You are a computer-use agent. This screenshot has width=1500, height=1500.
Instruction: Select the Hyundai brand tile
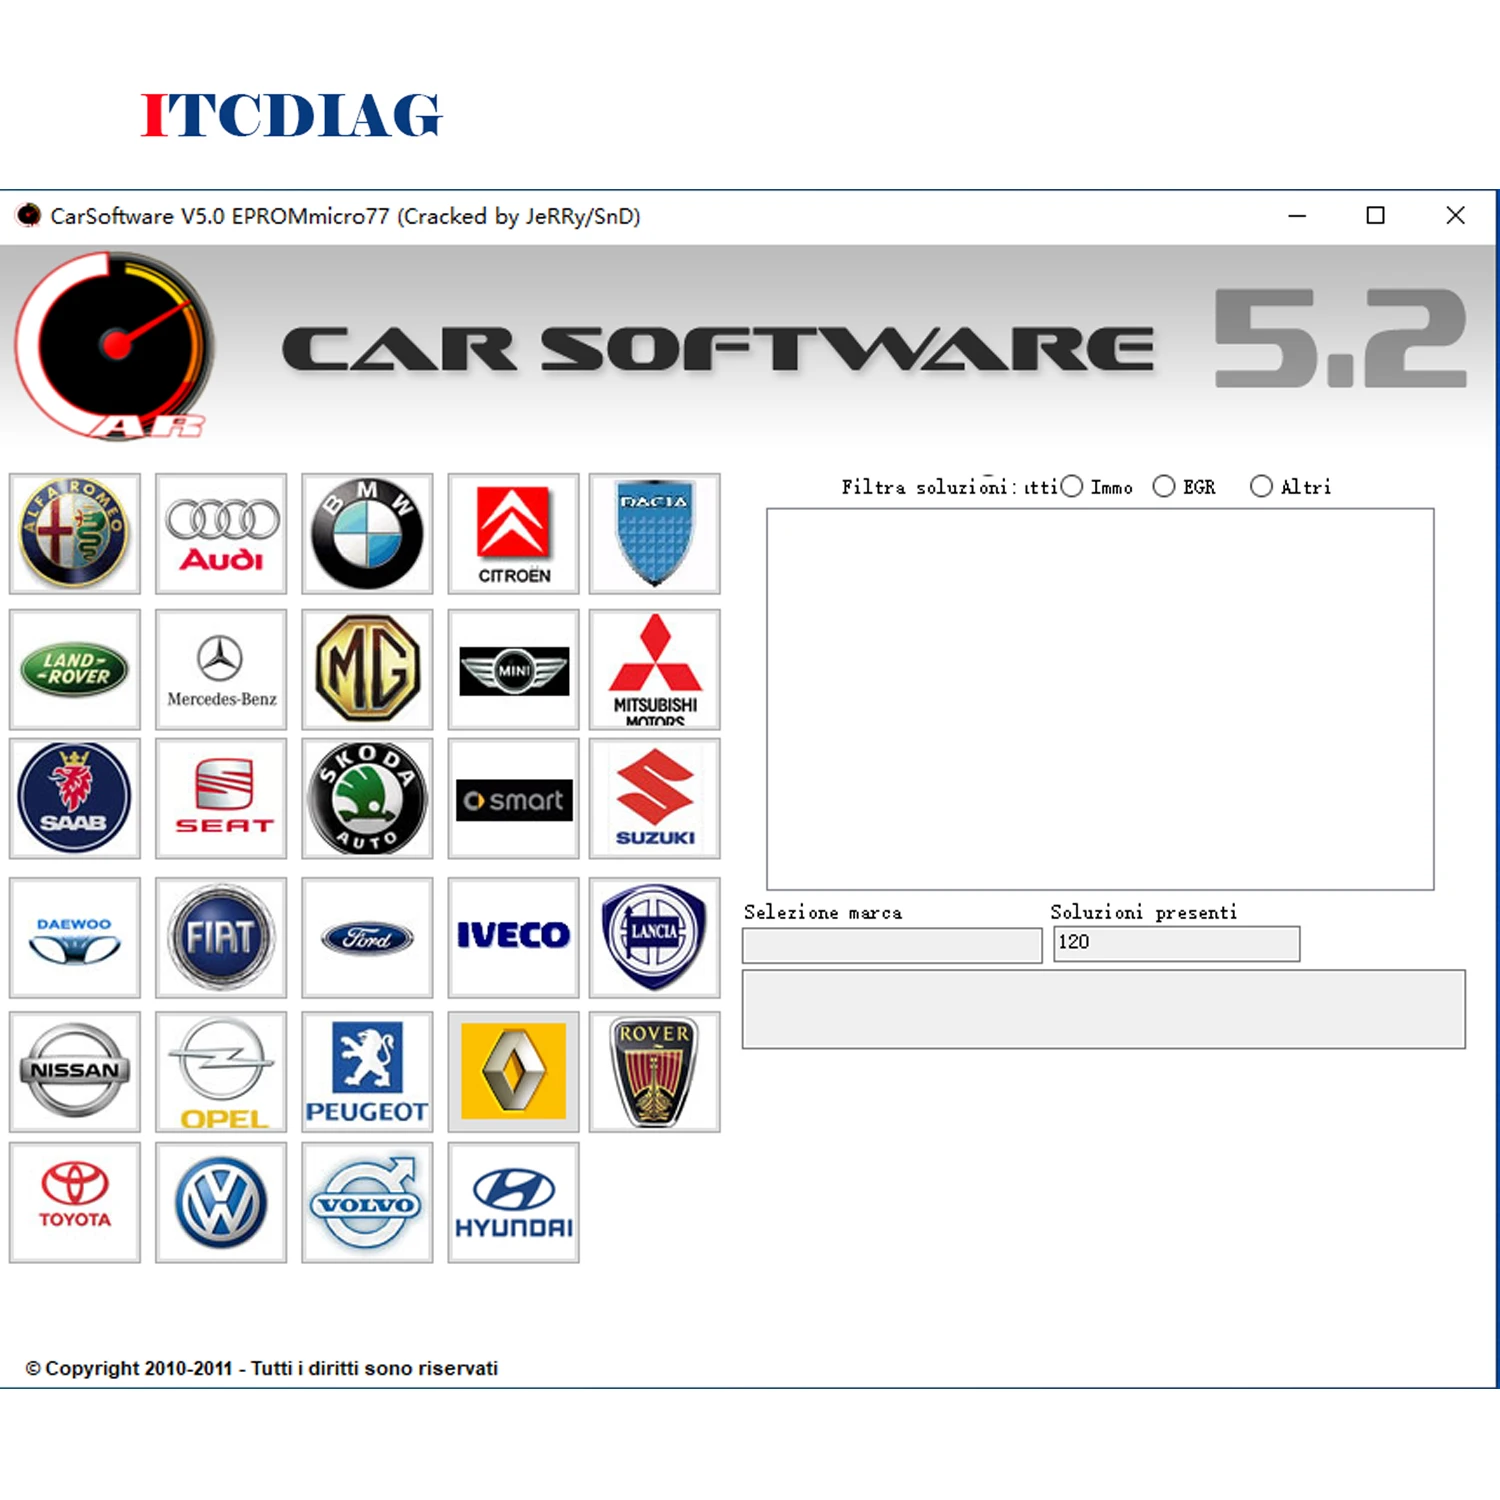pos(513,1202)
